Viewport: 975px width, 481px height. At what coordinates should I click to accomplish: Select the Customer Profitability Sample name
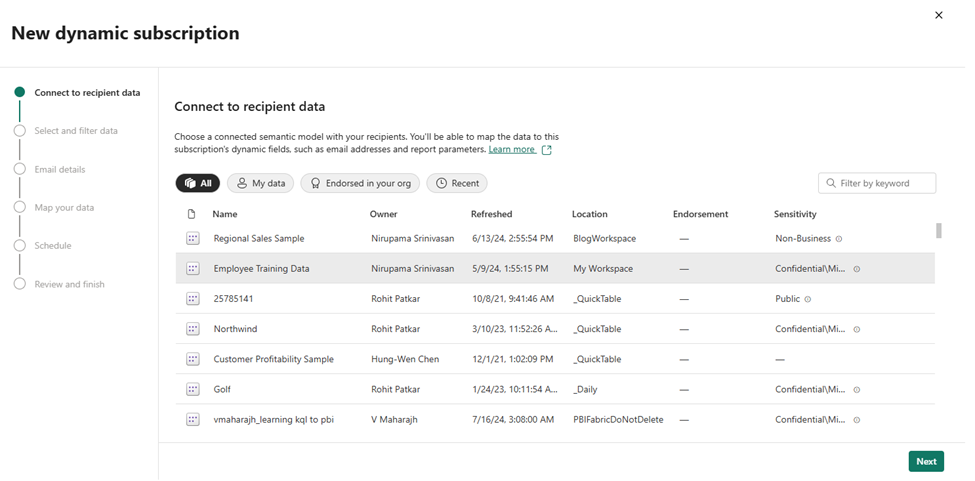pyautogui.click(x=274, y=359)
